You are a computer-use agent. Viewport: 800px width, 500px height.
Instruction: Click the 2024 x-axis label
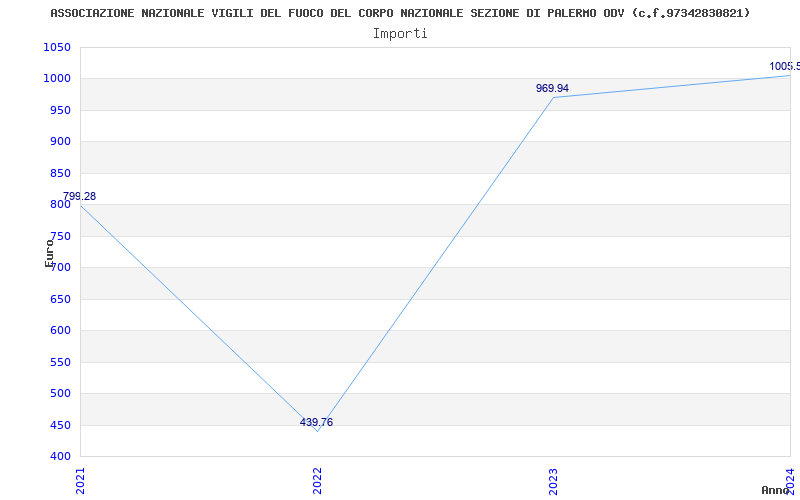tap(790, 480)
